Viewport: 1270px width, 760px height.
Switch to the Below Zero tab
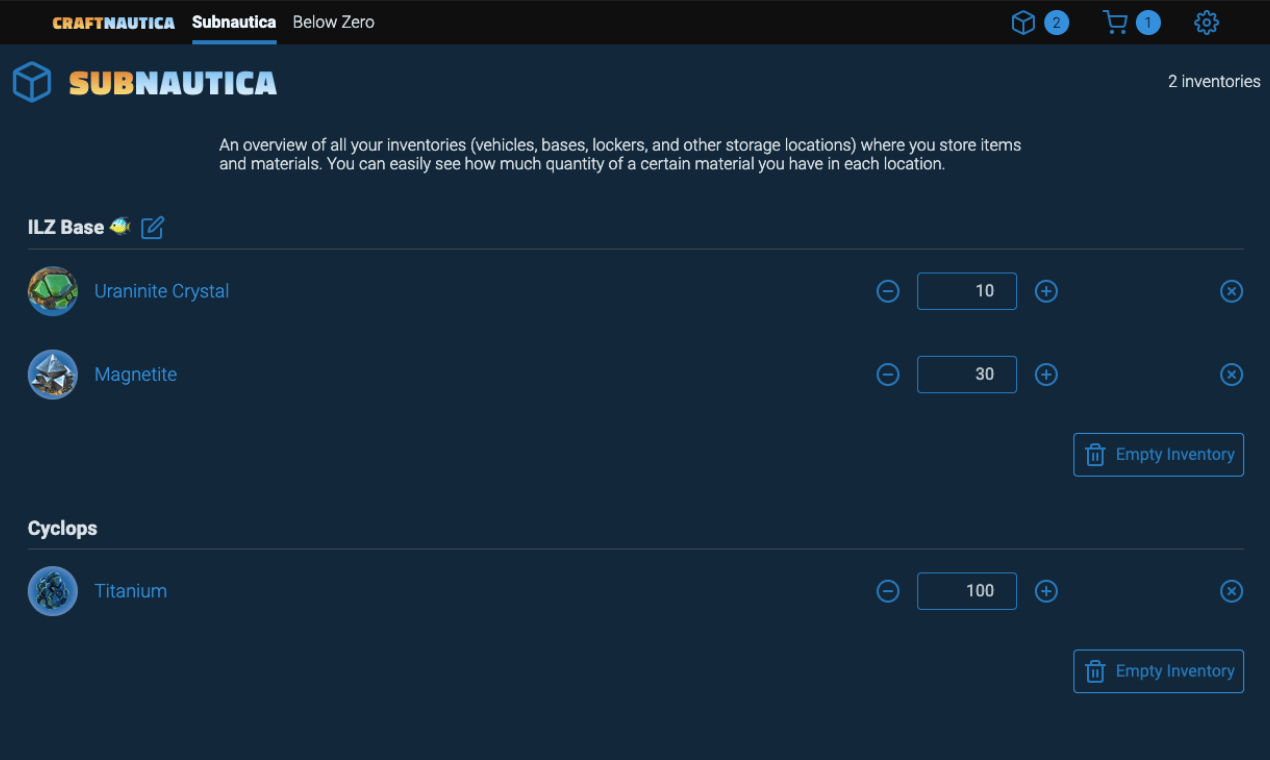click(x=333, y=22)
